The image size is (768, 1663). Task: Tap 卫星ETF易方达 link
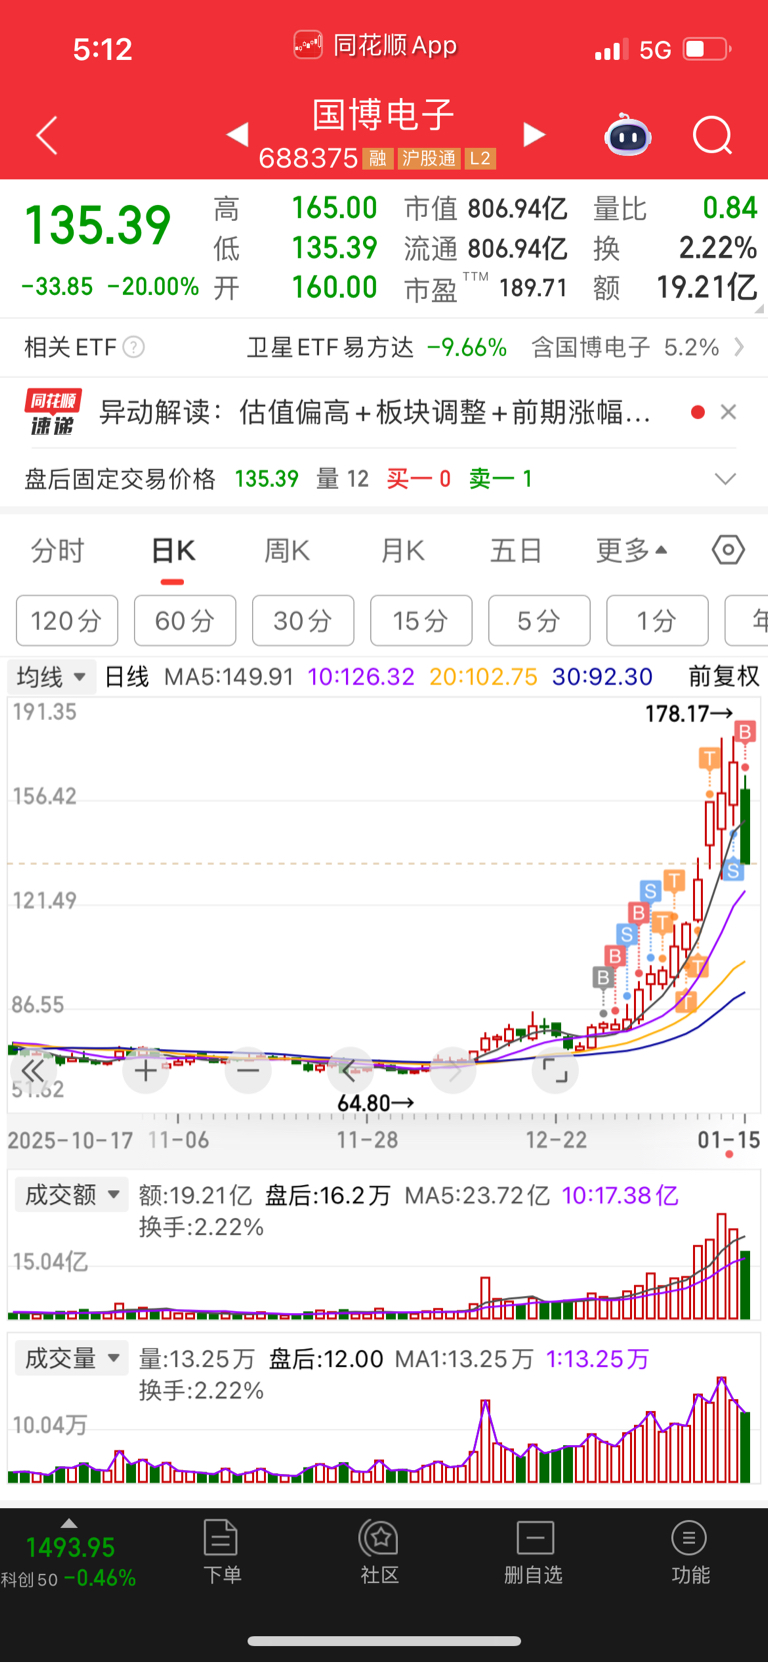(x=330, y=347)
